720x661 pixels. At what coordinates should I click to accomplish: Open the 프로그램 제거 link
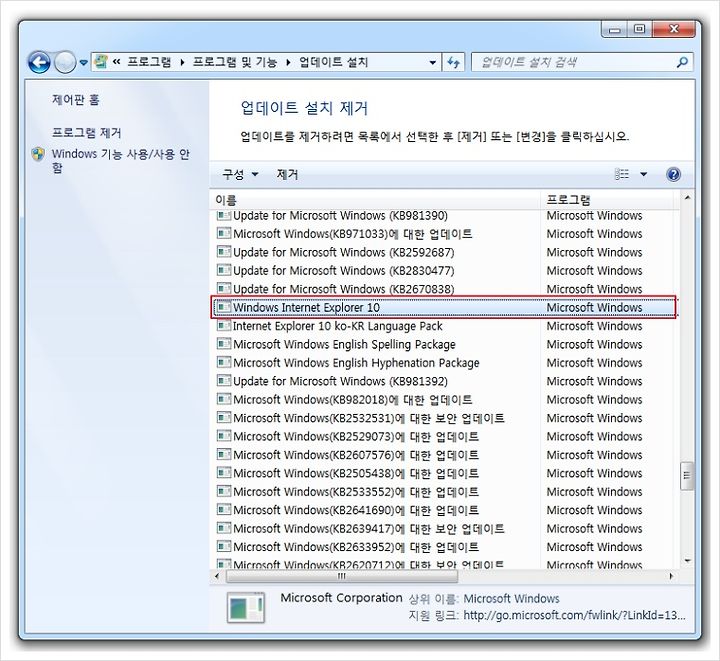(x=86, y=133)
